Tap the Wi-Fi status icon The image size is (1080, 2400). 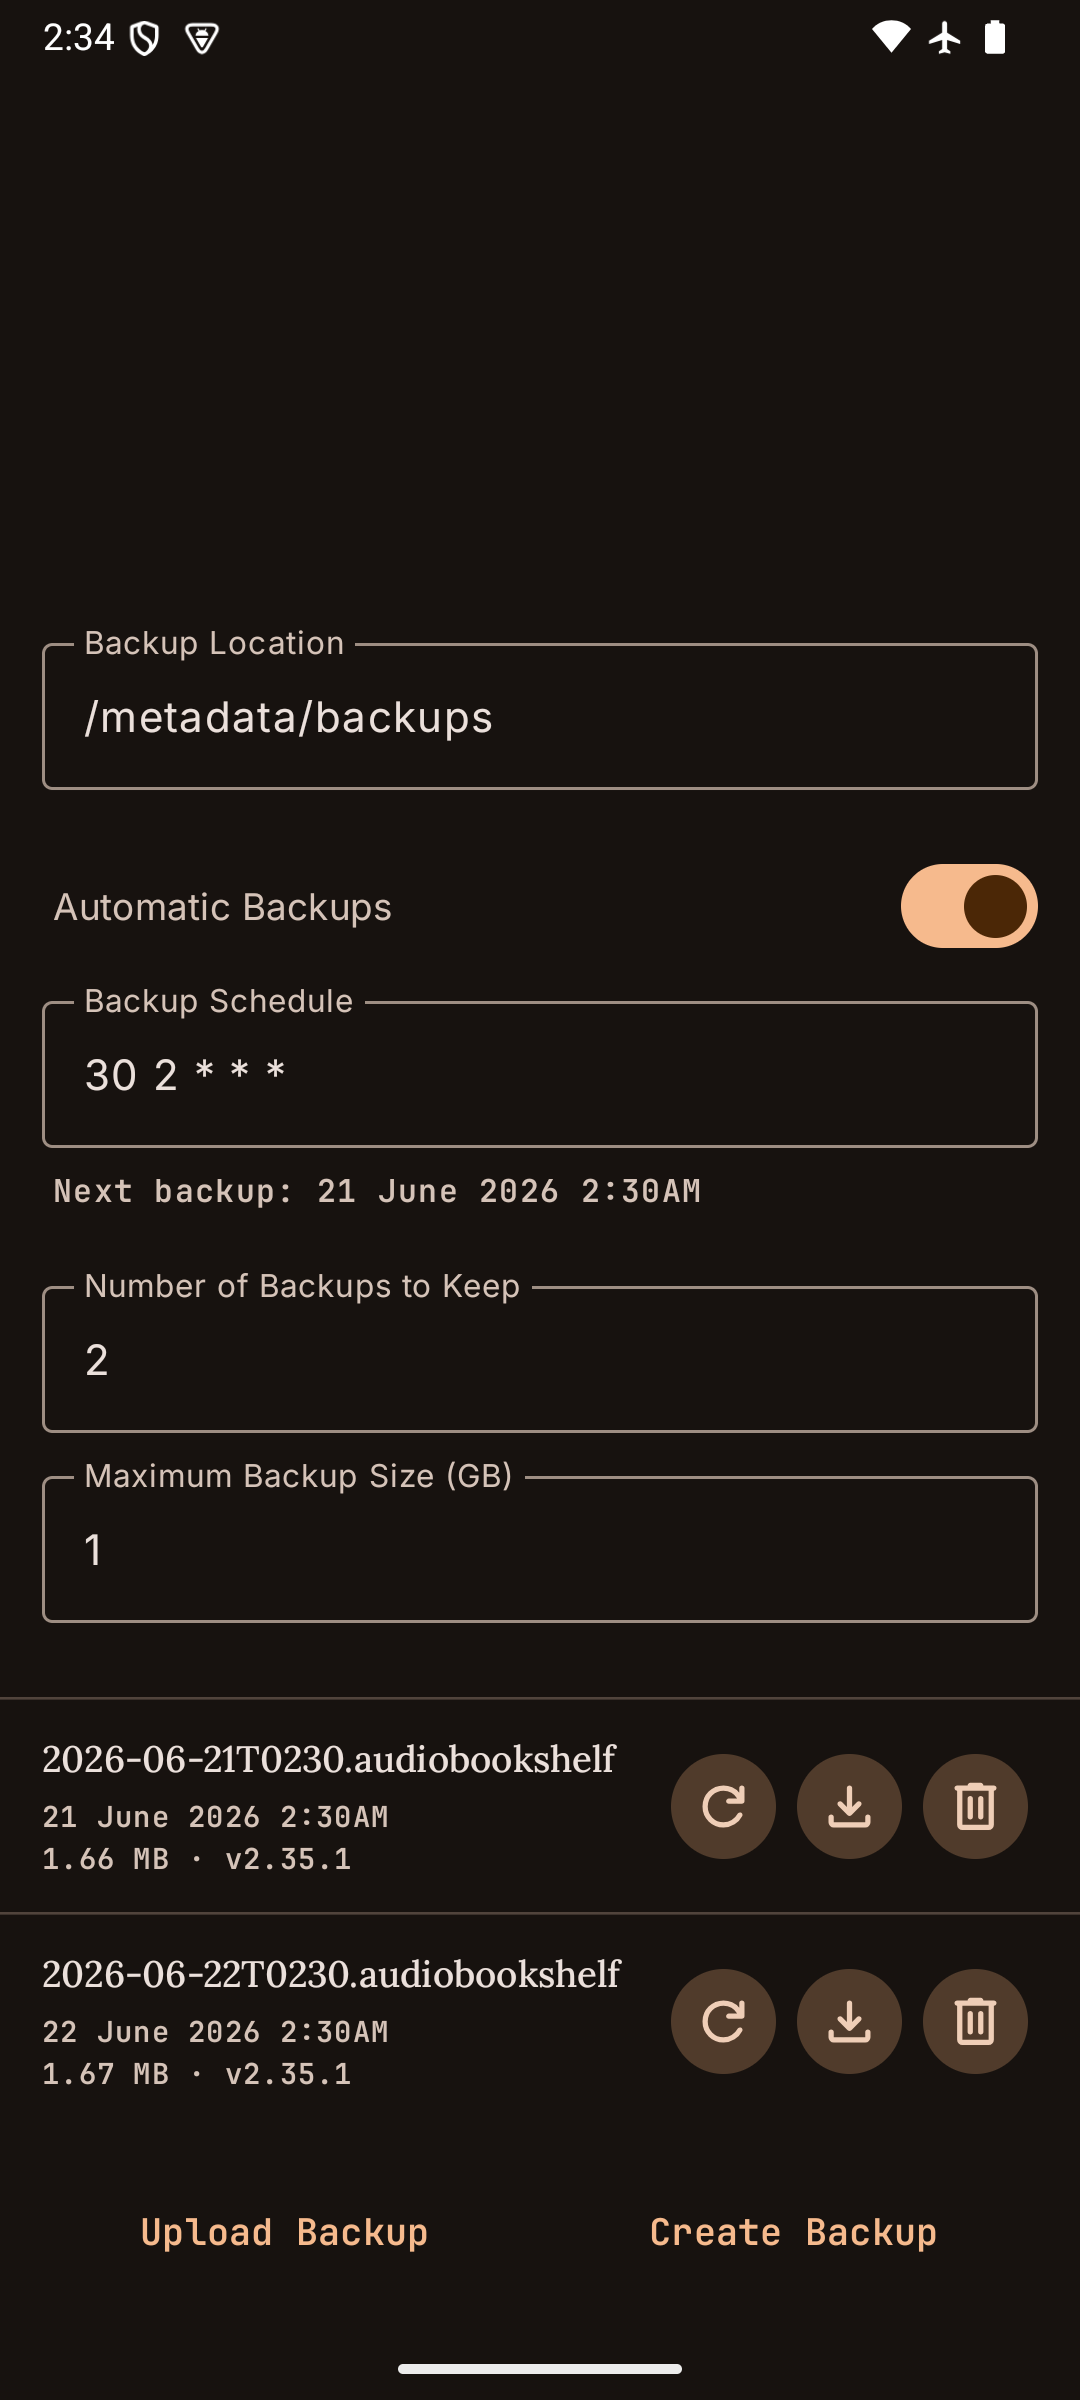pyautogui.click(x=891, y=38)
